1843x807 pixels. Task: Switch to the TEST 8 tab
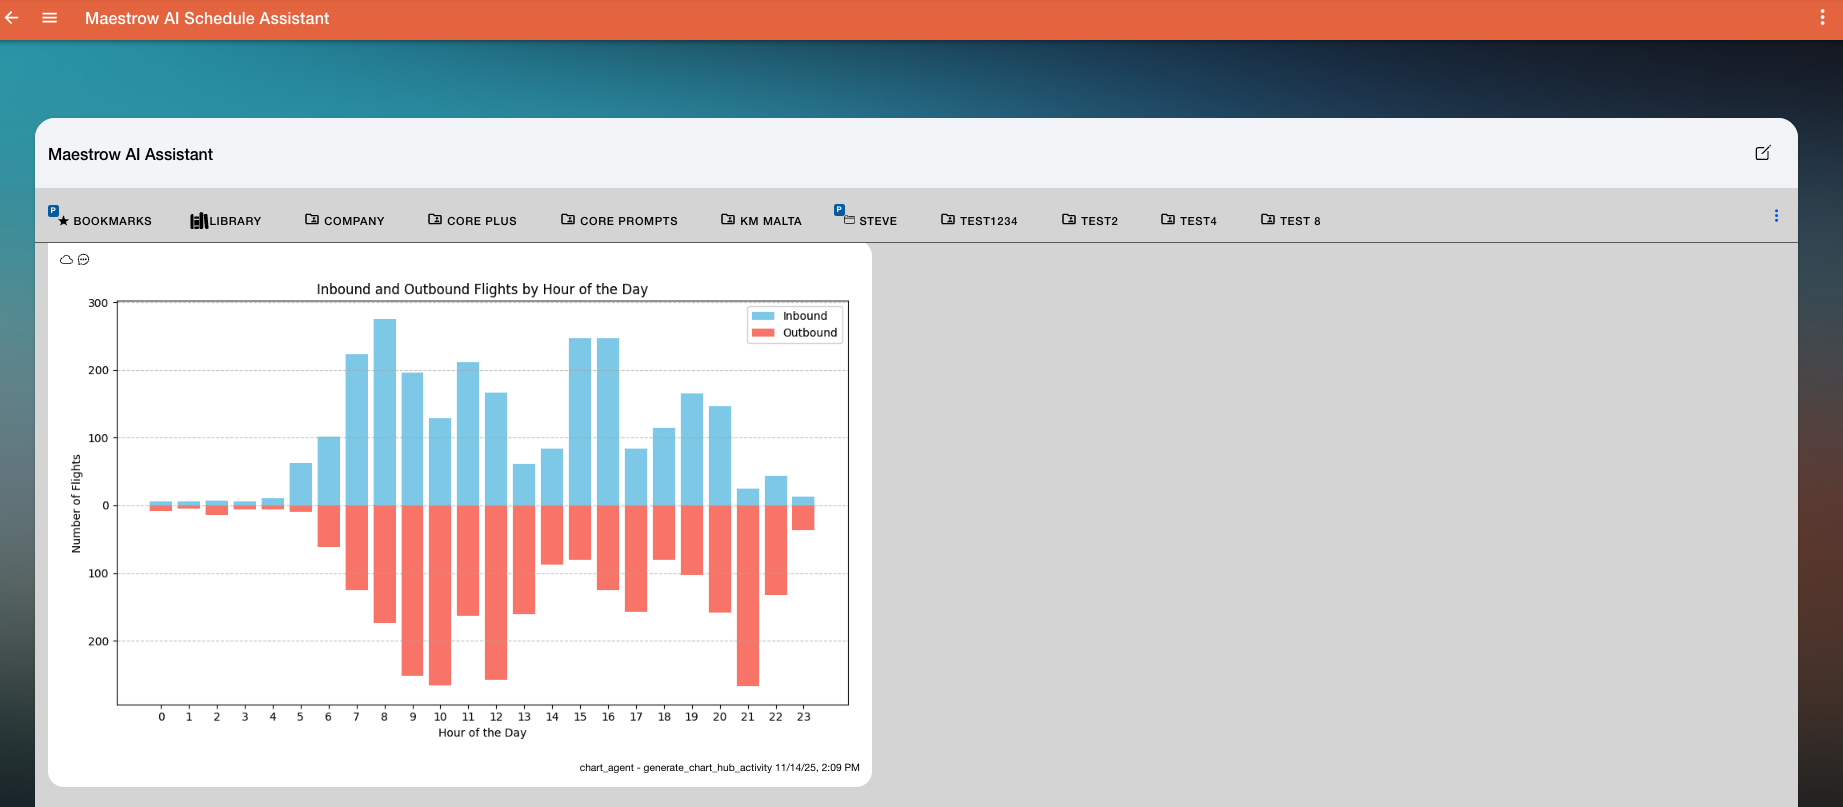click(x=1290, y=220)
